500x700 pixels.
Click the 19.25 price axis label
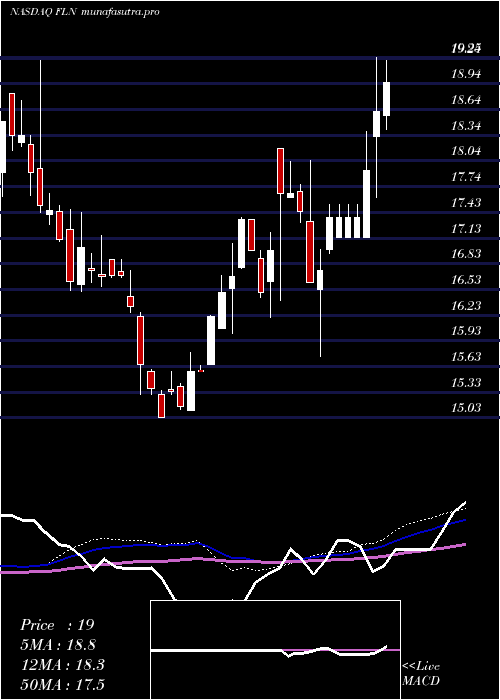[466, 49]
